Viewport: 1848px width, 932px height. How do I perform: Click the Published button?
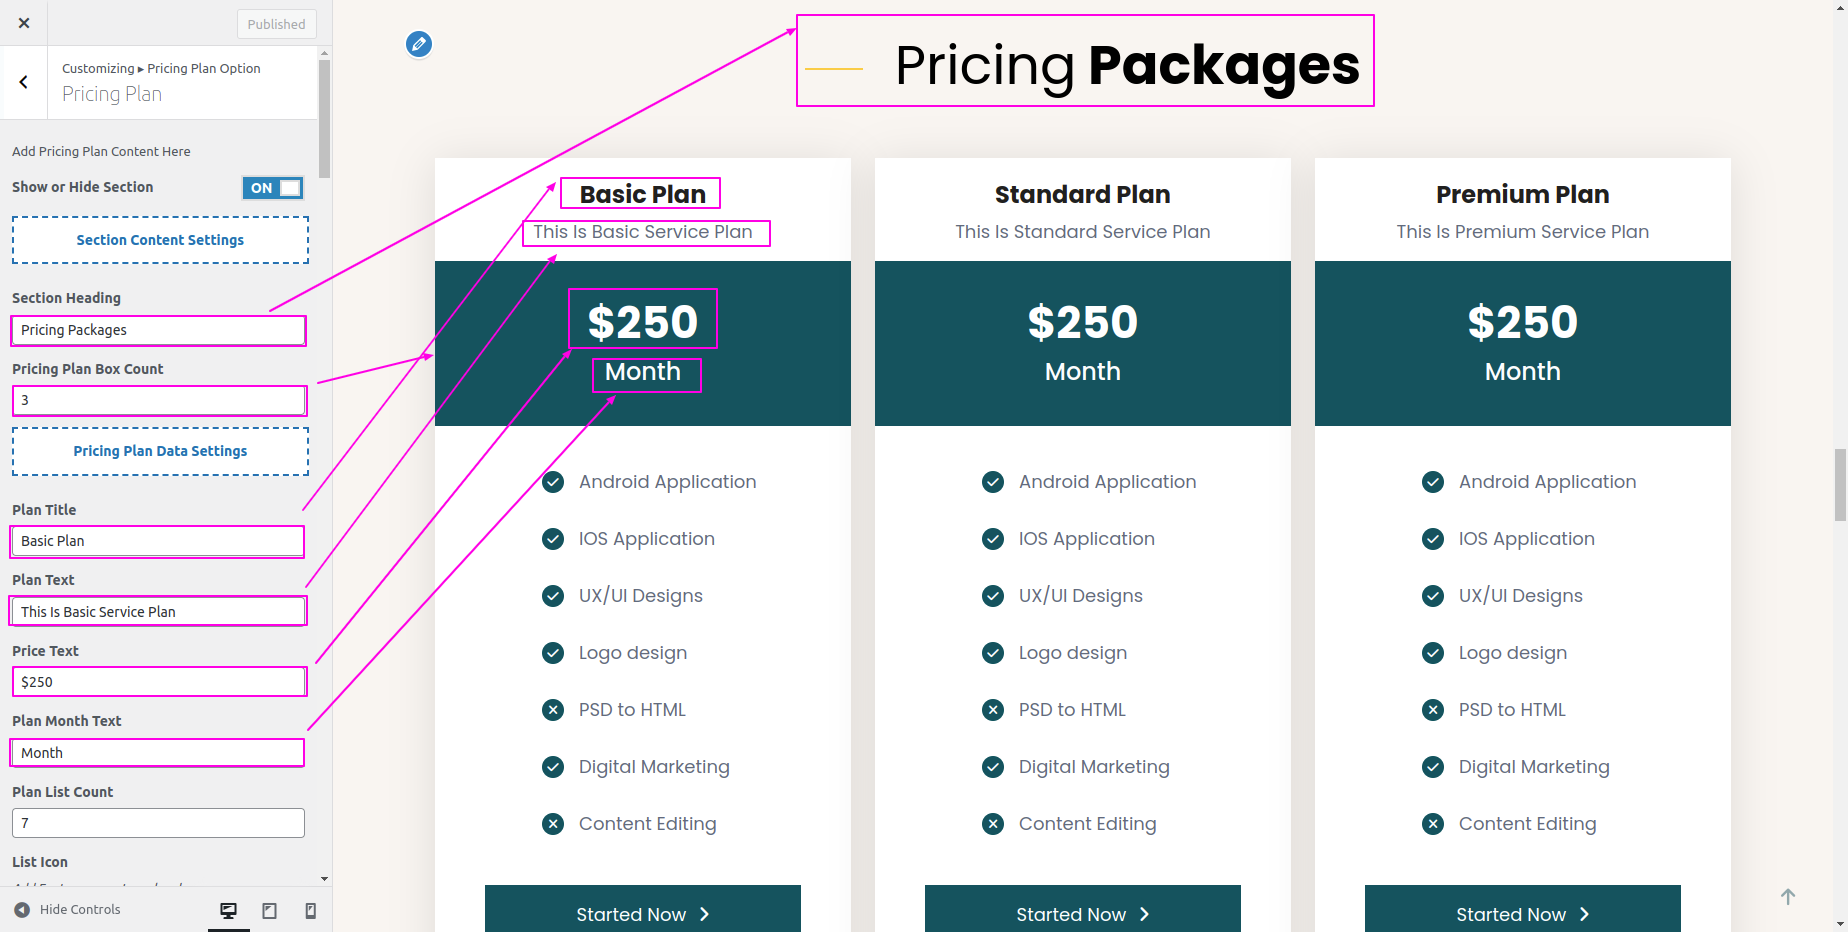[x=277, y=24]
